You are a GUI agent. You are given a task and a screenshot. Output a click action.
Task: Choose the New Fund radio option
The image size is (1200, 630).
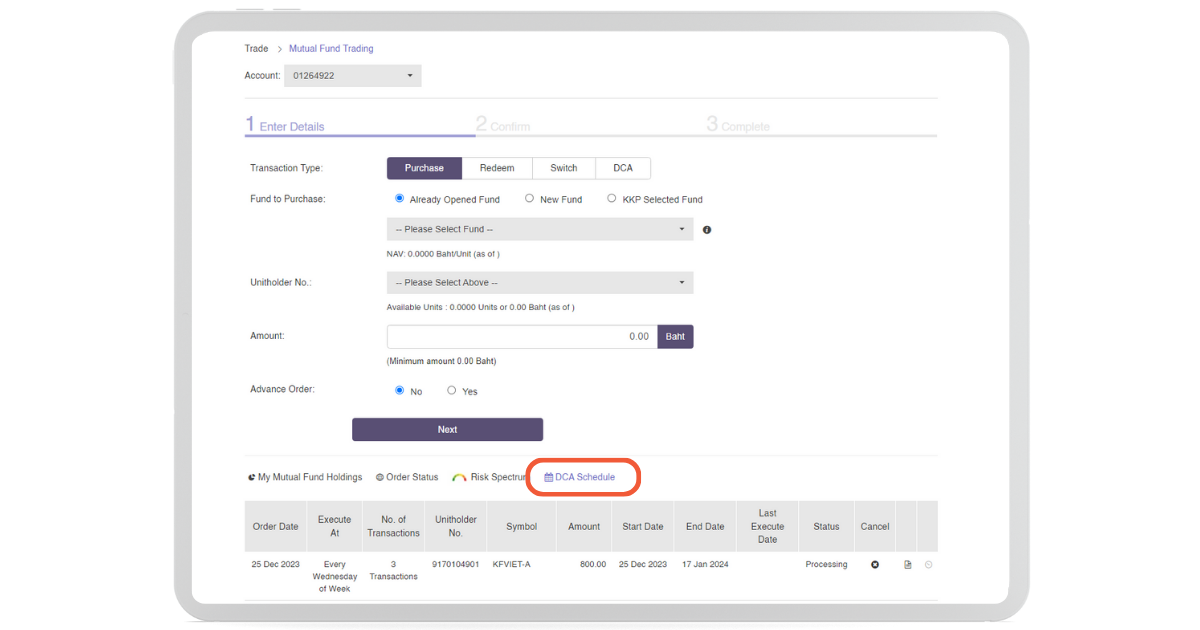coord(530,199)
